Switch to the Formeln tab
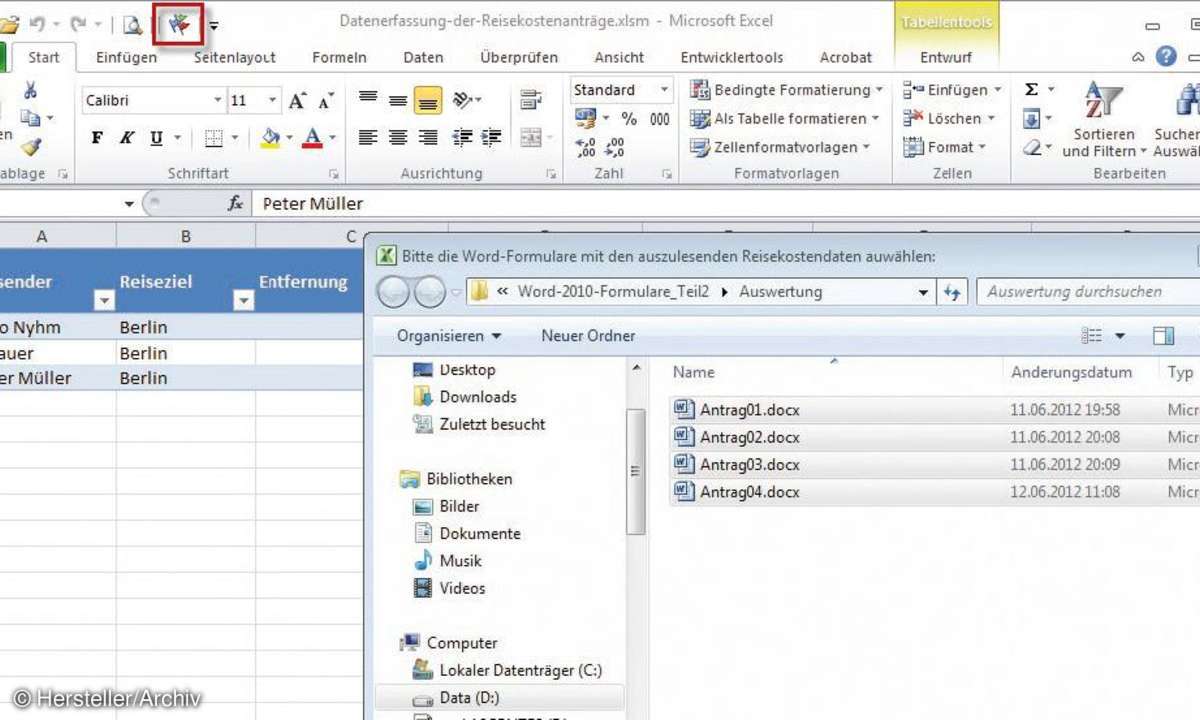This screenshot has height=720, width=1200. 339,58
